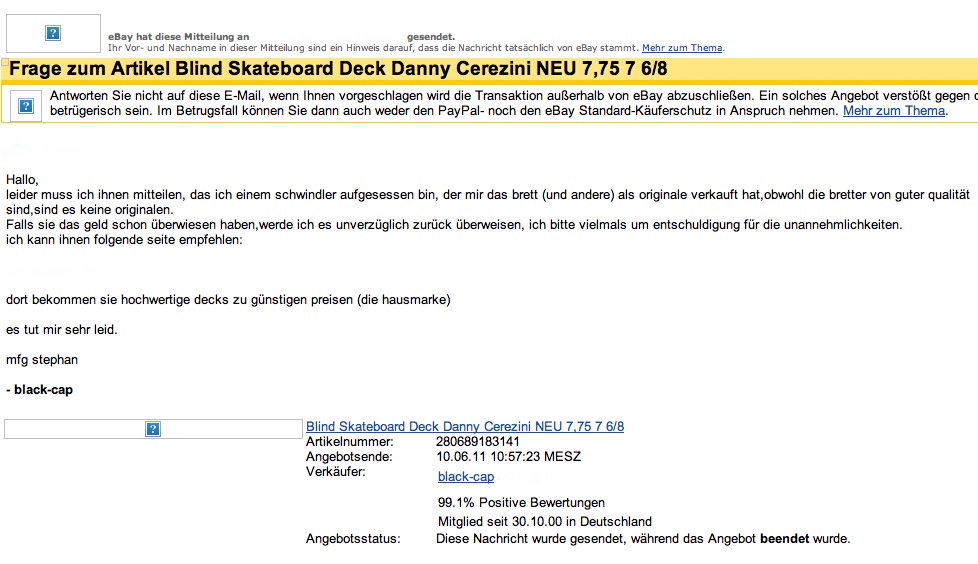Open top "Mehr zum Thema" link about names
Screen dimensions: 978x564
tap(682, 48)
